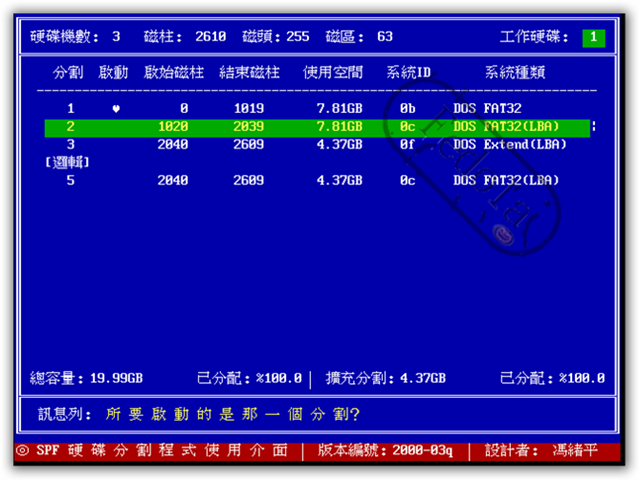The height and width of the screenshot is (480, 639).
Task: Click the heart boot marker on partition 1
Action: [115, 108]
